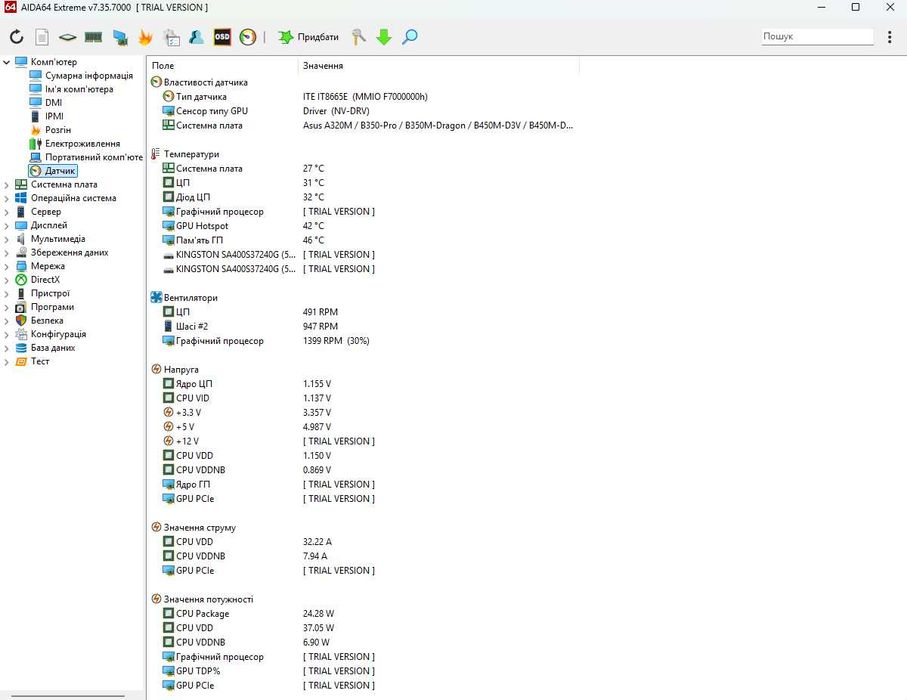Select Сумарна інформація in the tree
The height and width of the screenshot is (700, 907).
[88, 76]
